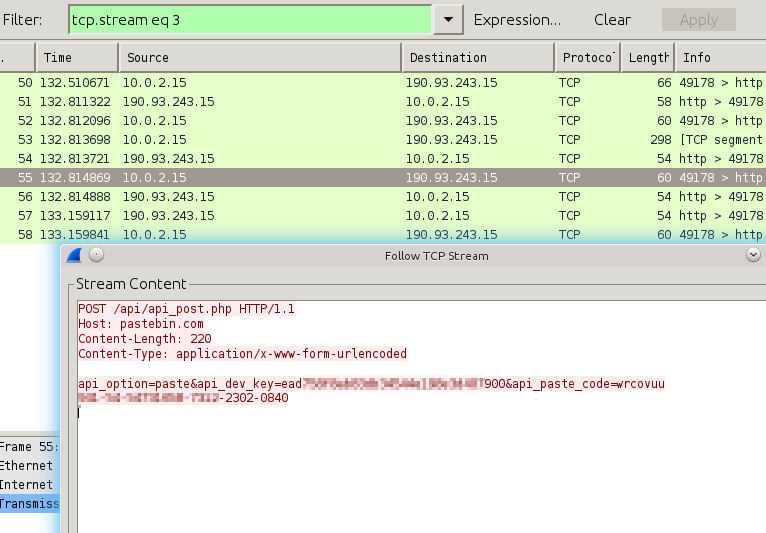Expand the Frame 55 details row
Viewport: 766px width, 533px height.
[x=30, y=447]
